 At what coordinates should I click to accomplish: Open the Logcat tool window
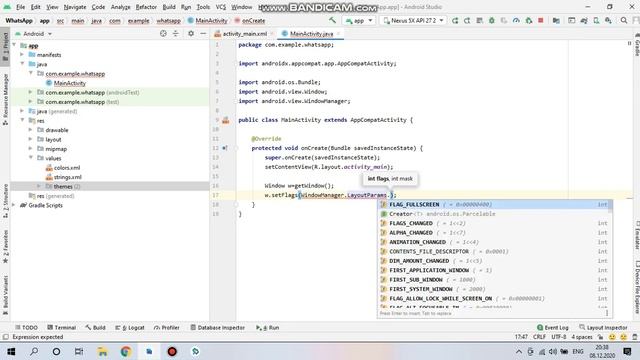click(x=130, y=327)
